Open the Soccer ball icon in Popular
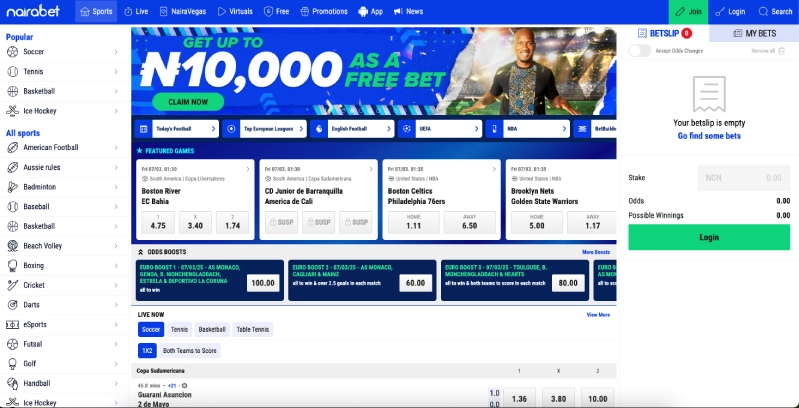The height and width of the screenshot is (408, 799). [x=13, y=52]
